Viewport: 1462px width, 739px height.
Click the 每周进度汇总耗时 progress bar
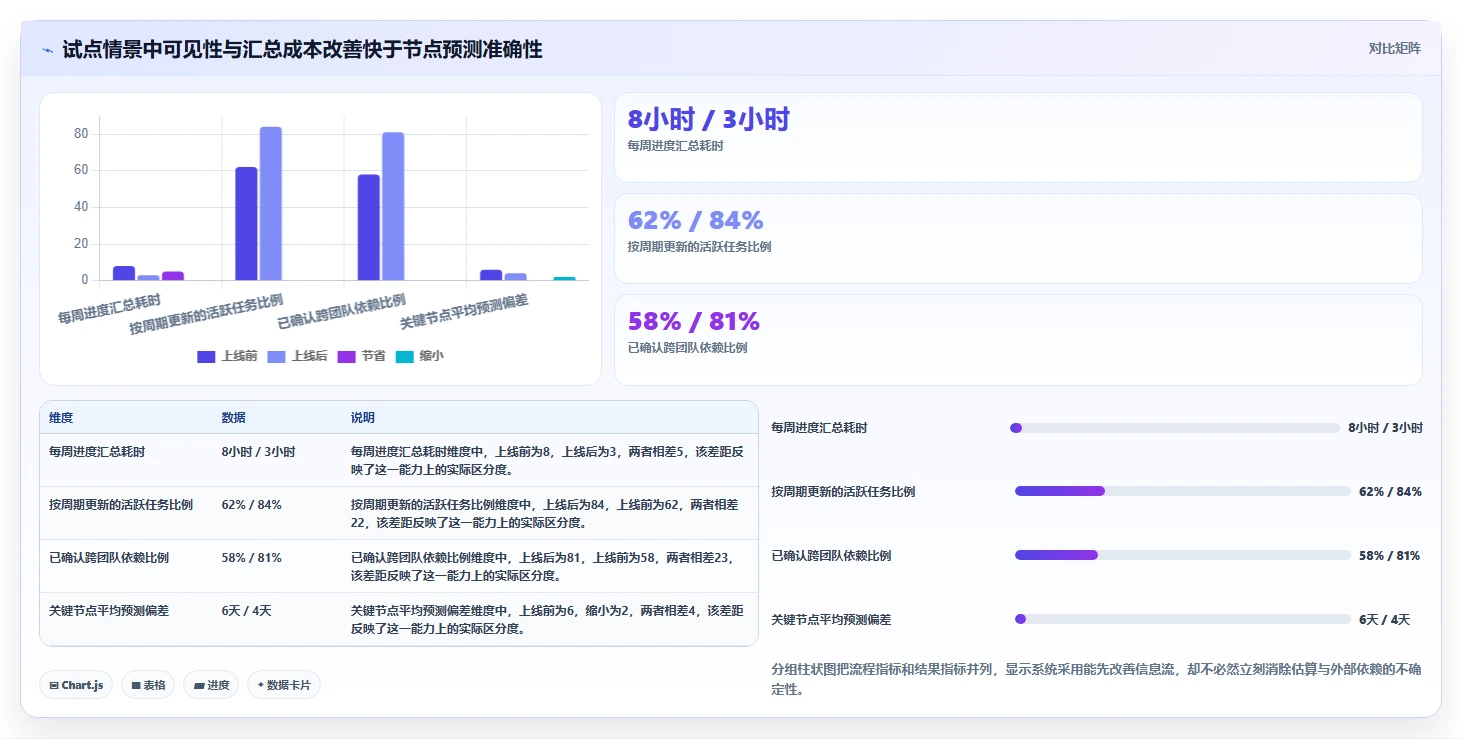click(1175, 428)
